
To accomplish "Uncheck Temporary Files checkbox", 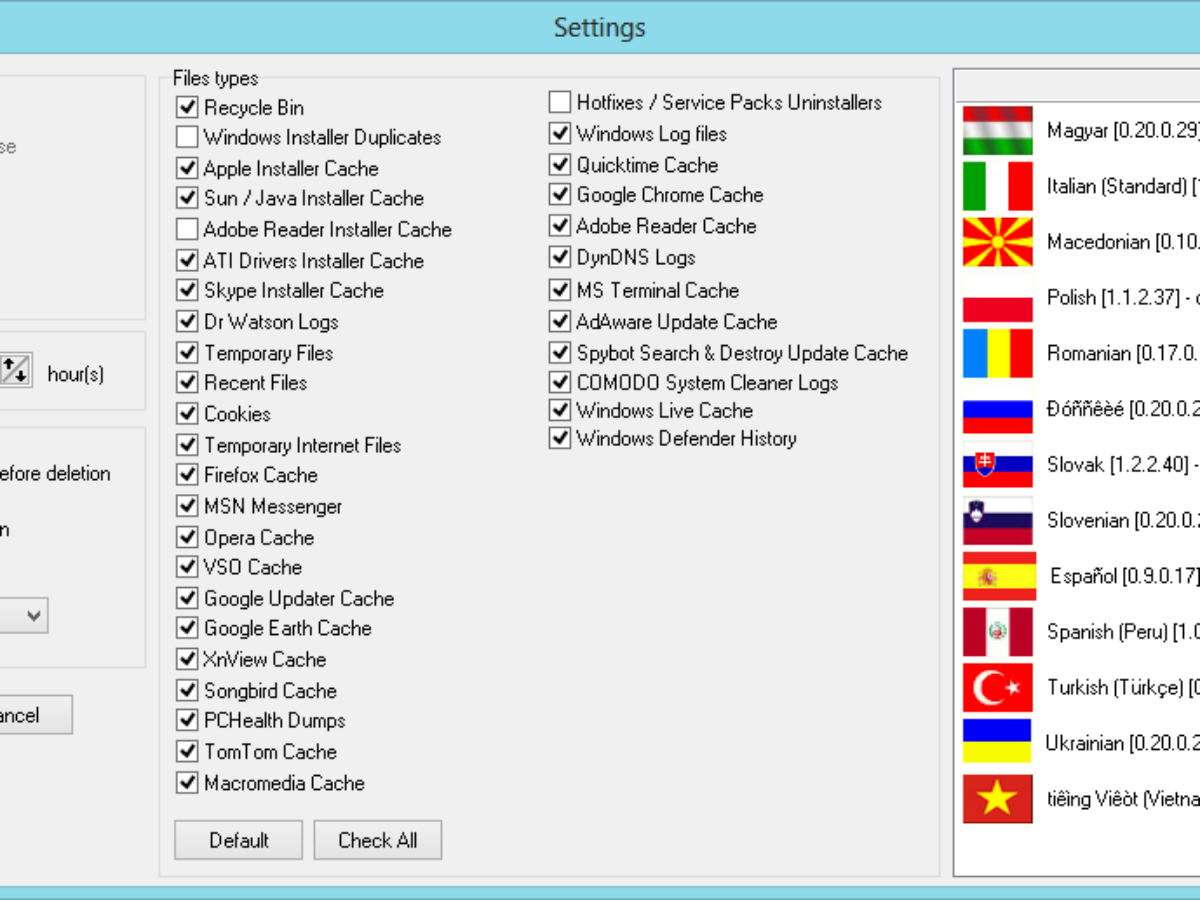I will 187,352.
